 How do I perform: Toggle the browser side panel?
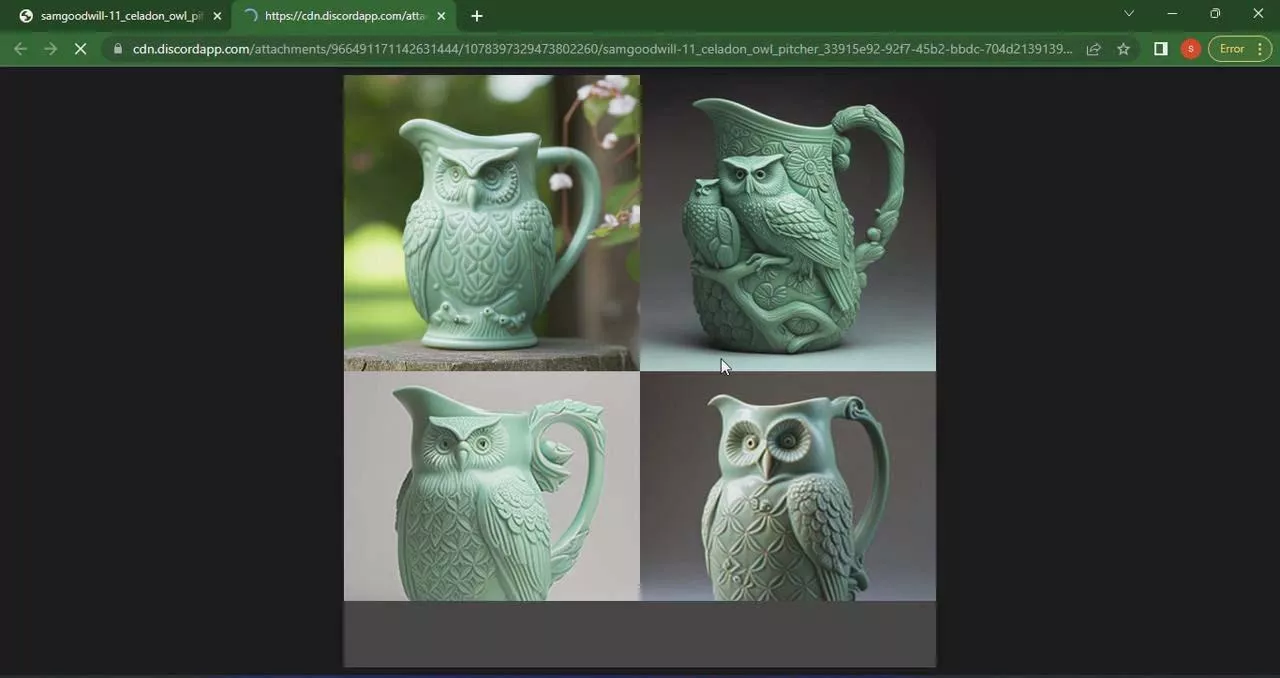click(x=1160, y=49)
